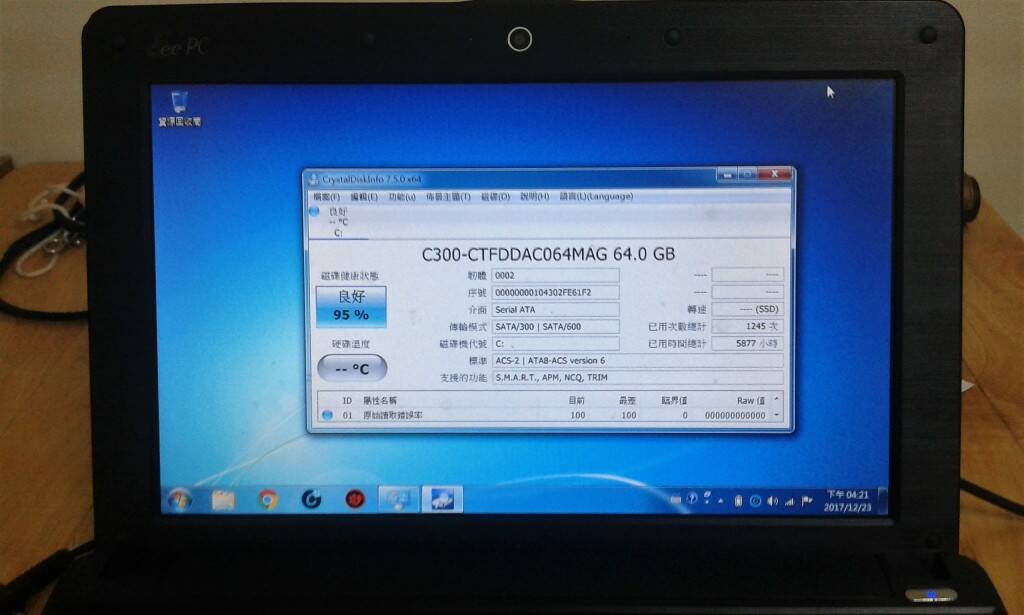This screenshot has height=615, width=1024.
Task: Open the Recycle Bin desktop icon
Action: (x=179, y=108)
